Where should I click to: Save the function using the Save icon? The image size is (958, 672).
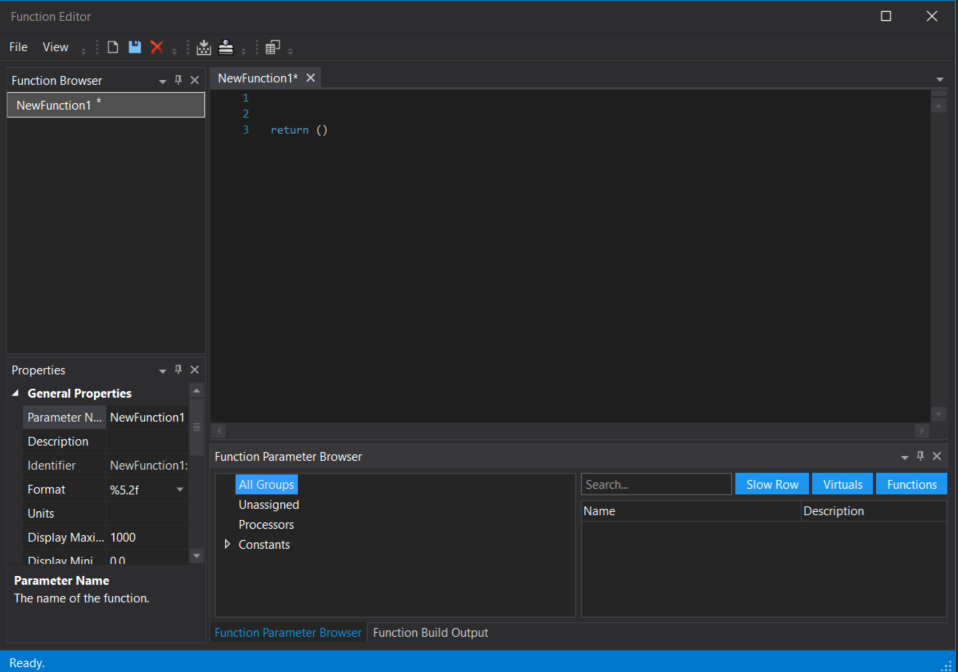tap(134, 47)
